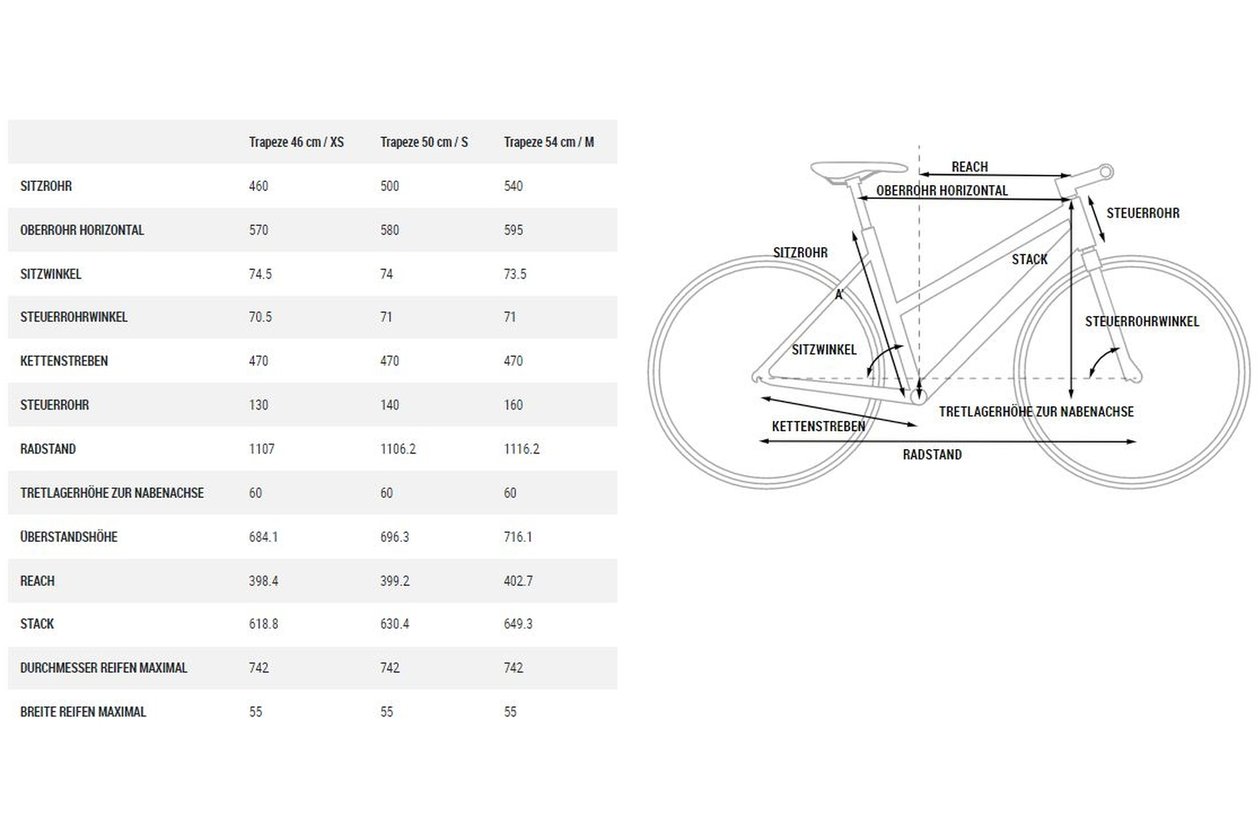
Task: Click the RADSTAND value 1107
Action: (262, 449)
